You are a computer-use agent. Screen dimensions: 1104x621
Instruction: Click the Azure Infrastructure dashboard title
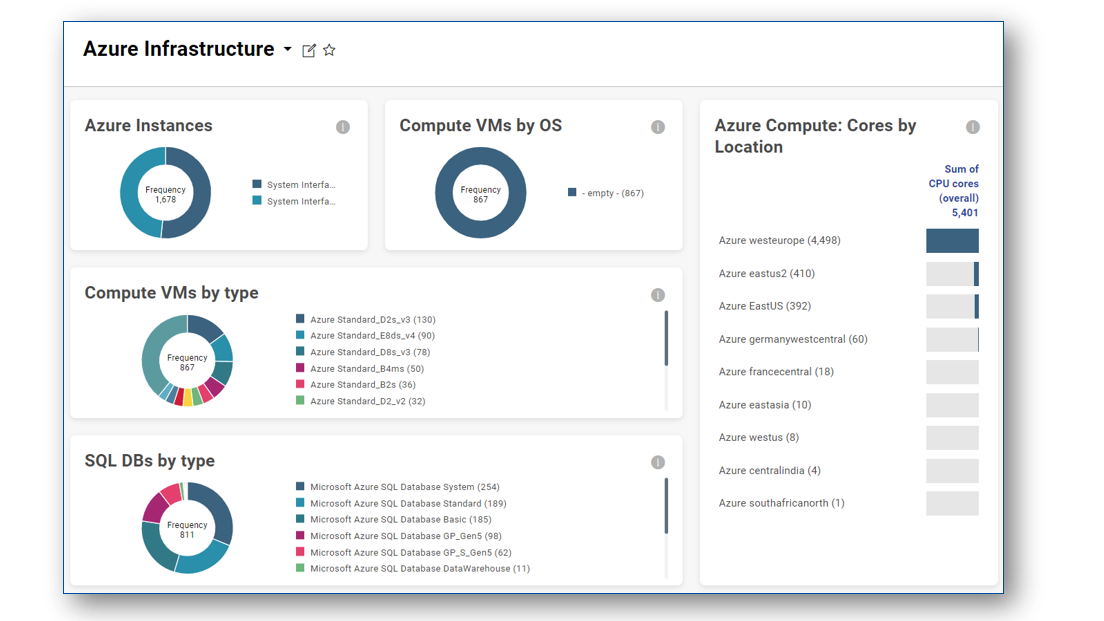[179, 49]
